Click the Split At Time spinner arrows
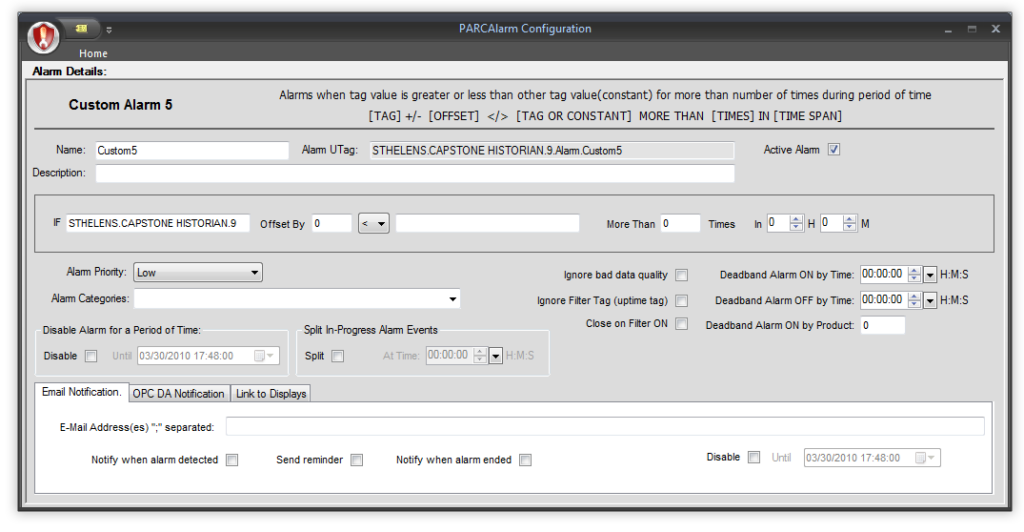This screenshot has height=532, width=1024. pyautogui.click(x=480, y=356)
